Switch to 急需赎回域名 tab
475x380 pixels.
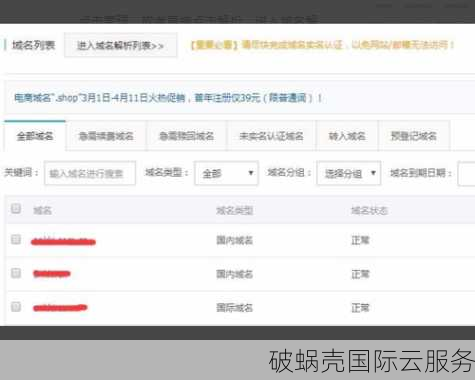tap(186, 136)
